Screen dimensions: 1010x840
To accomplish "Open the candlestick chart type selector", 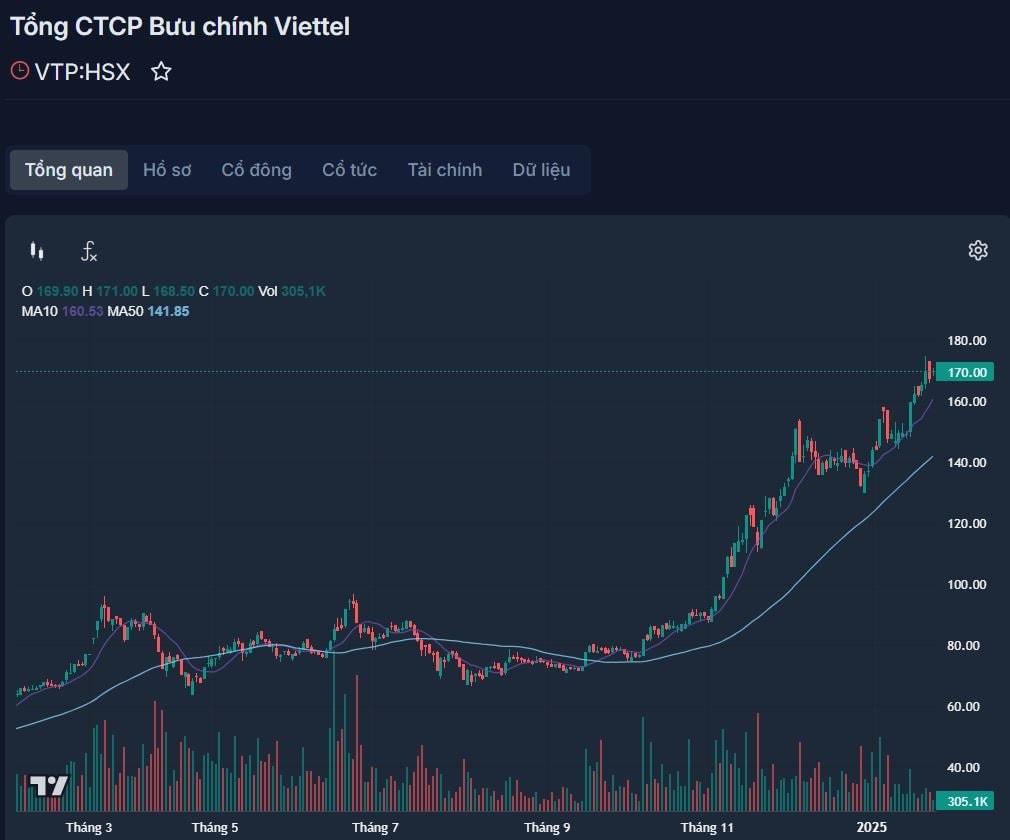I will (37, 251).
